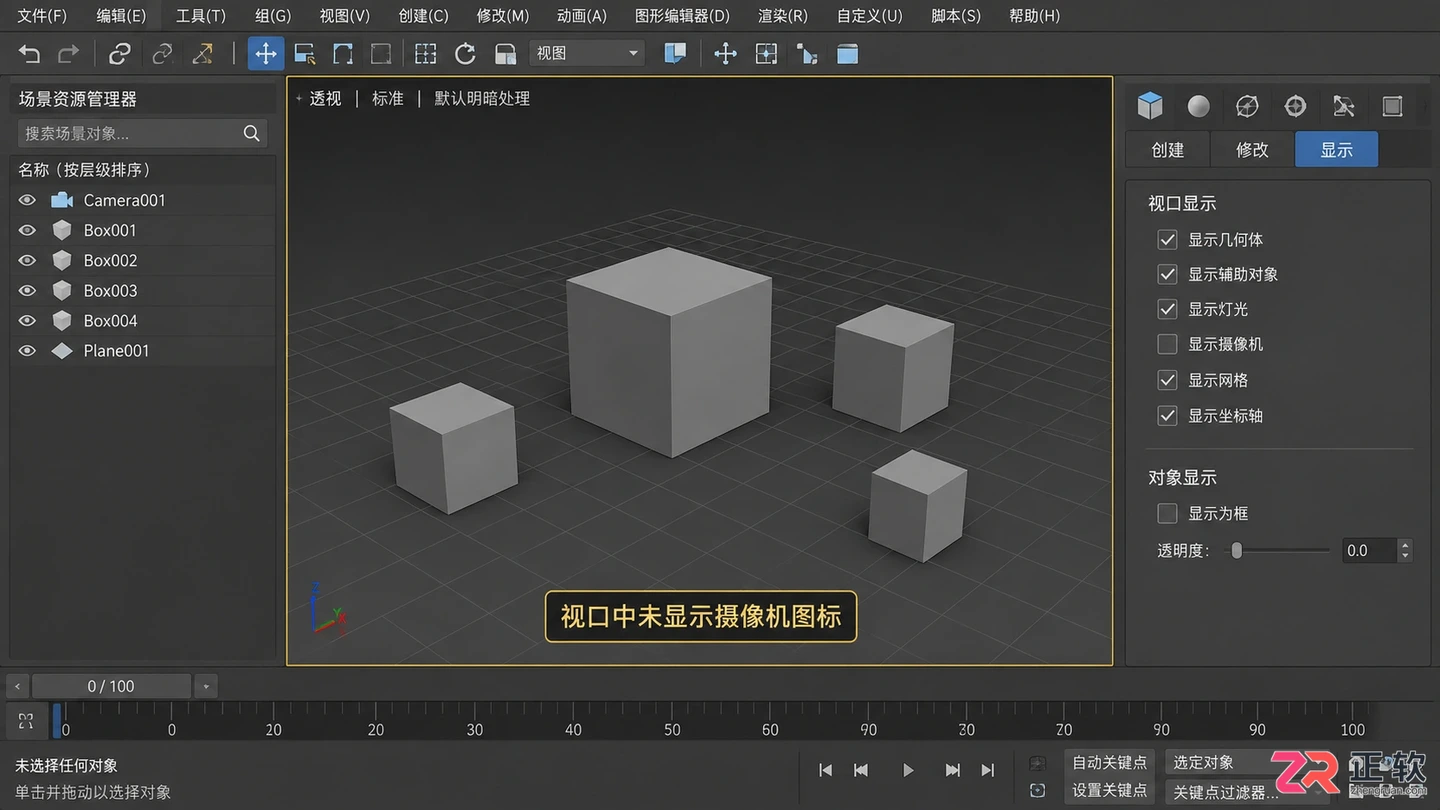Click the sphere icon in command panel
1440x810 pixels.
tap(1198, 106)
